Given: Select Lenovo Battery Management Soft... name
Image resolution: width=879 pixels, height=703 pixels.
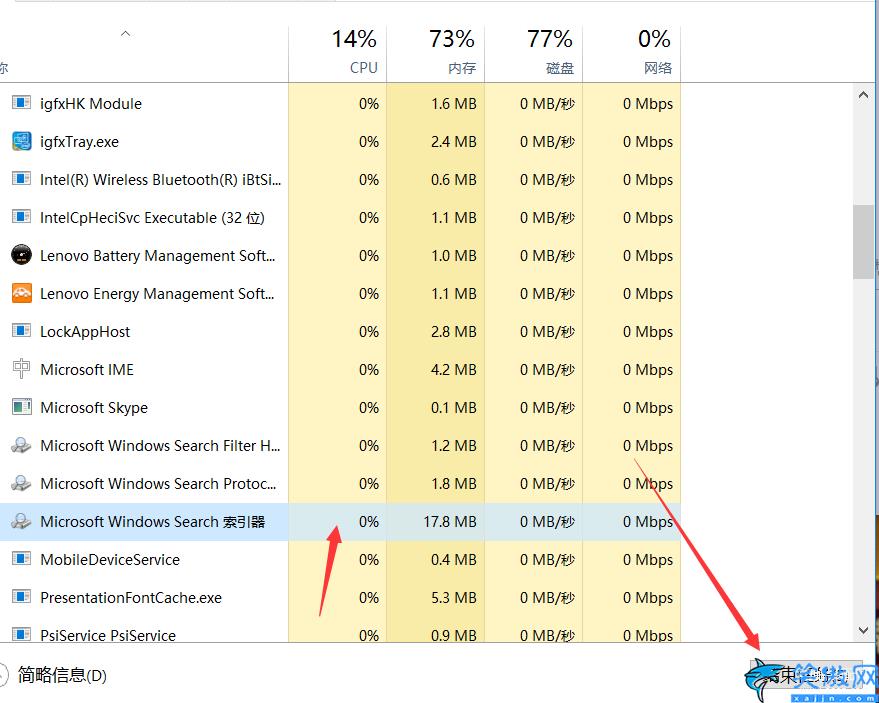Looking at the screenshot, I should click(x=158, y=256).
